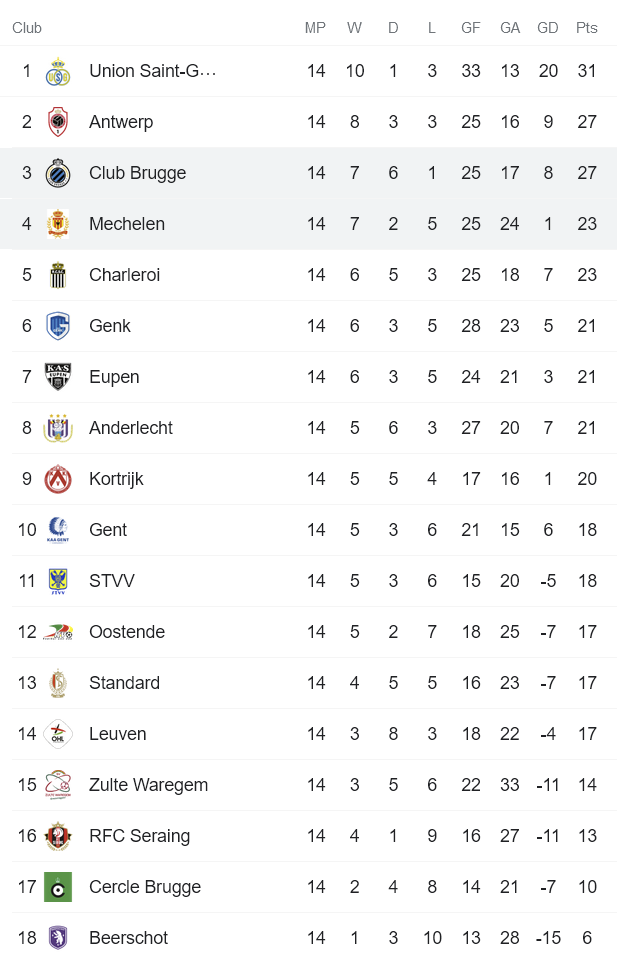This screenshot has height=978, width=617.
Task: Click the Pts column header
Action: pyautogui.click(x=587, y=28)
